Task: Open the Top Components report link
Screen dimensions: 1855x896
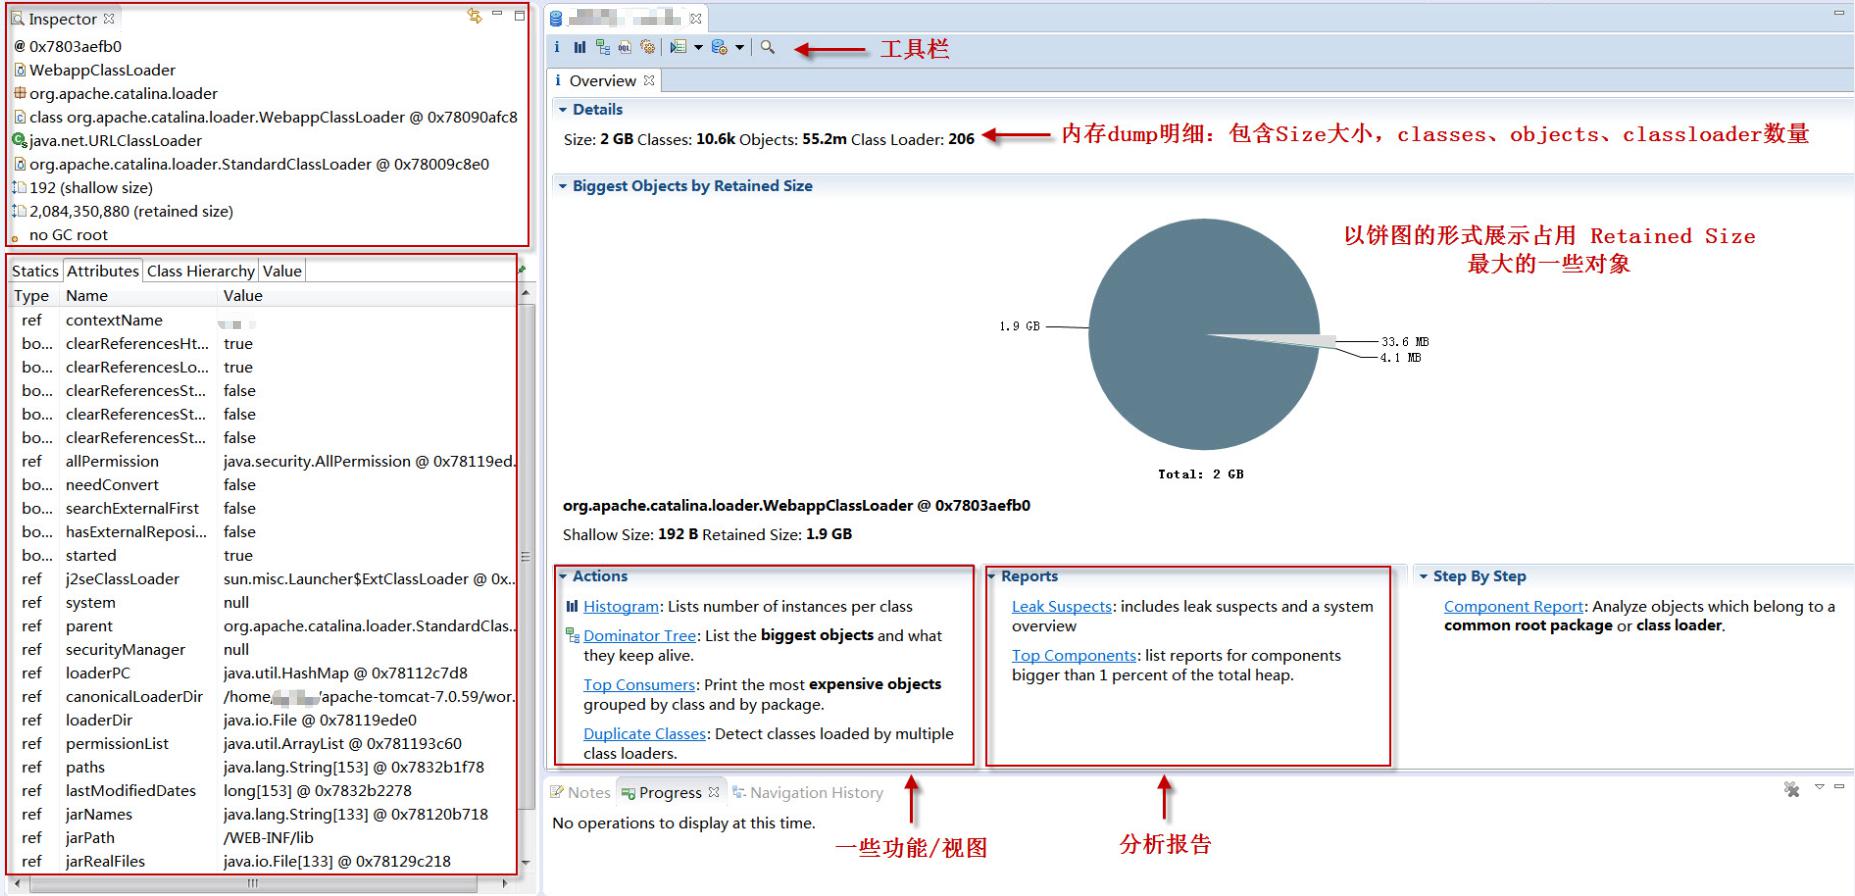Action: tap(1074, 655)
